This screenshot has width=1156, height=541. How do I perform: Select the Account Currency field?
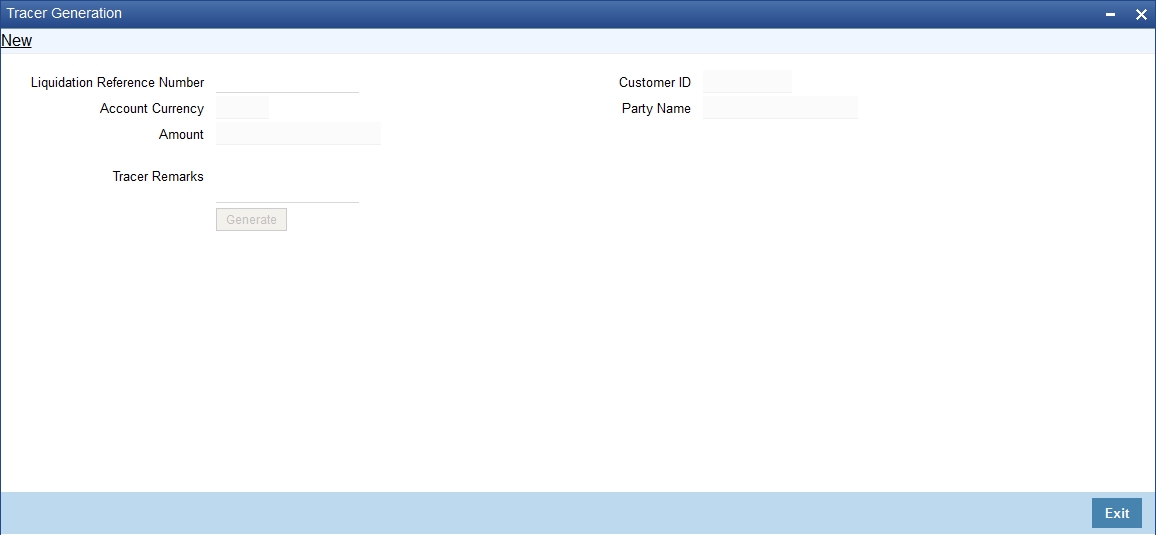pyautogui.click(x=243, y=108)
